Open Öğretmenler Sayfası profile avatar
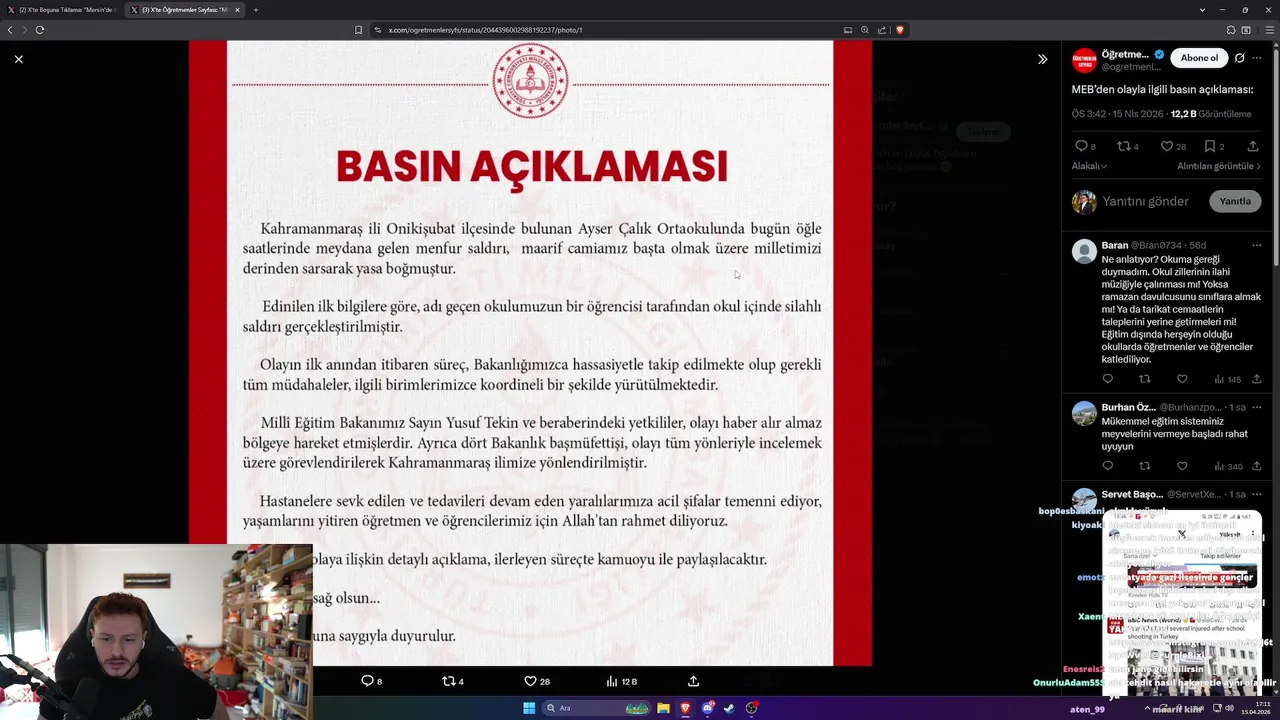1280x720 pixels. pos(1084,59)
